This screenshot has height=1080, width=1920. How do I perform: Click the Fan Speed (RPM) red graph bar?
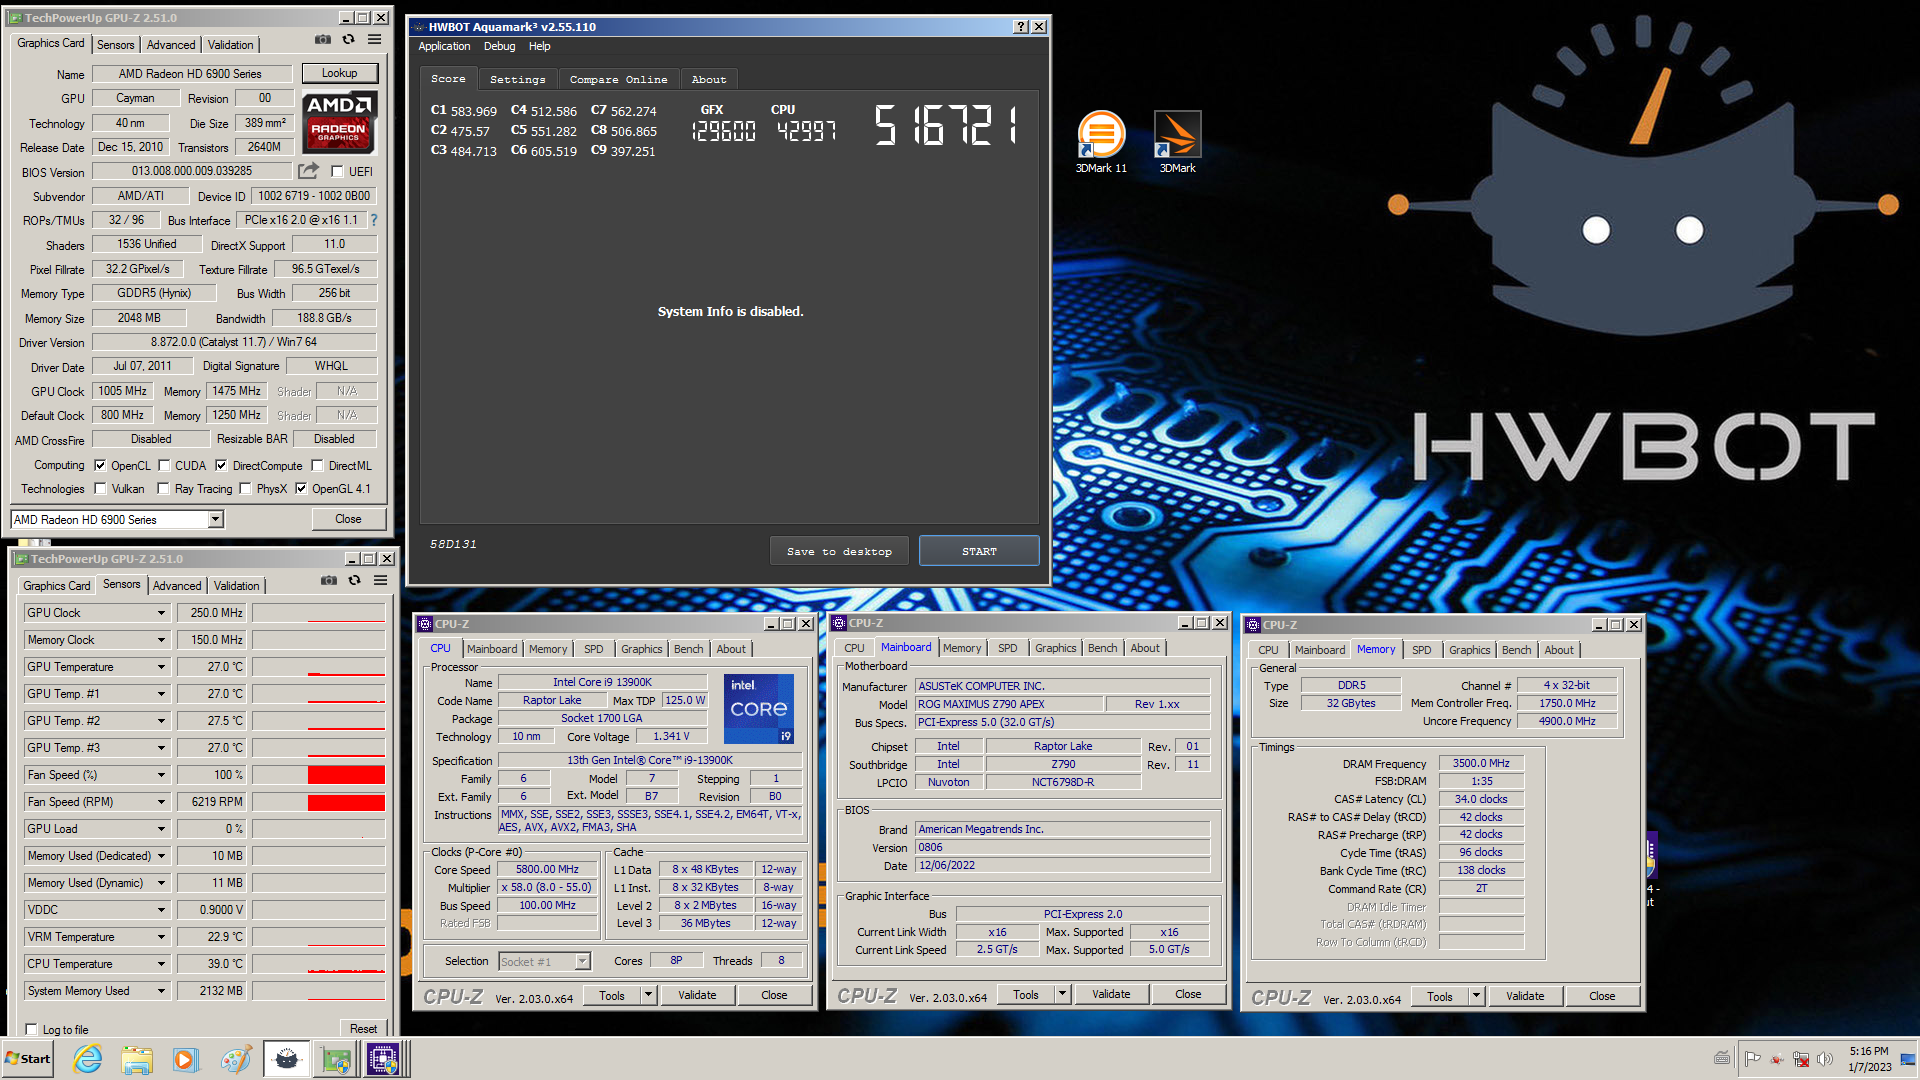(x=346, y=802)
